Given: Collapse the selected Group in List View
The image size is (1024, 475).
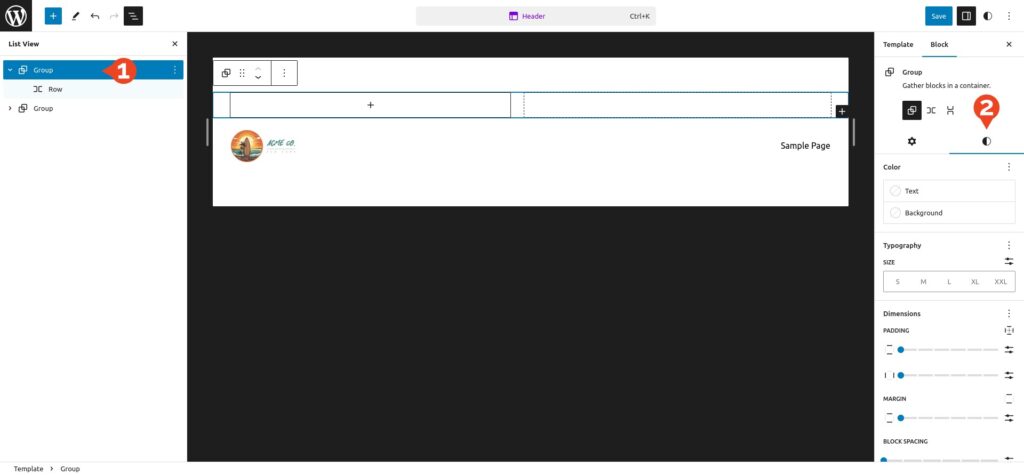Looking at the screenshot, I should (x=10, y=70).
